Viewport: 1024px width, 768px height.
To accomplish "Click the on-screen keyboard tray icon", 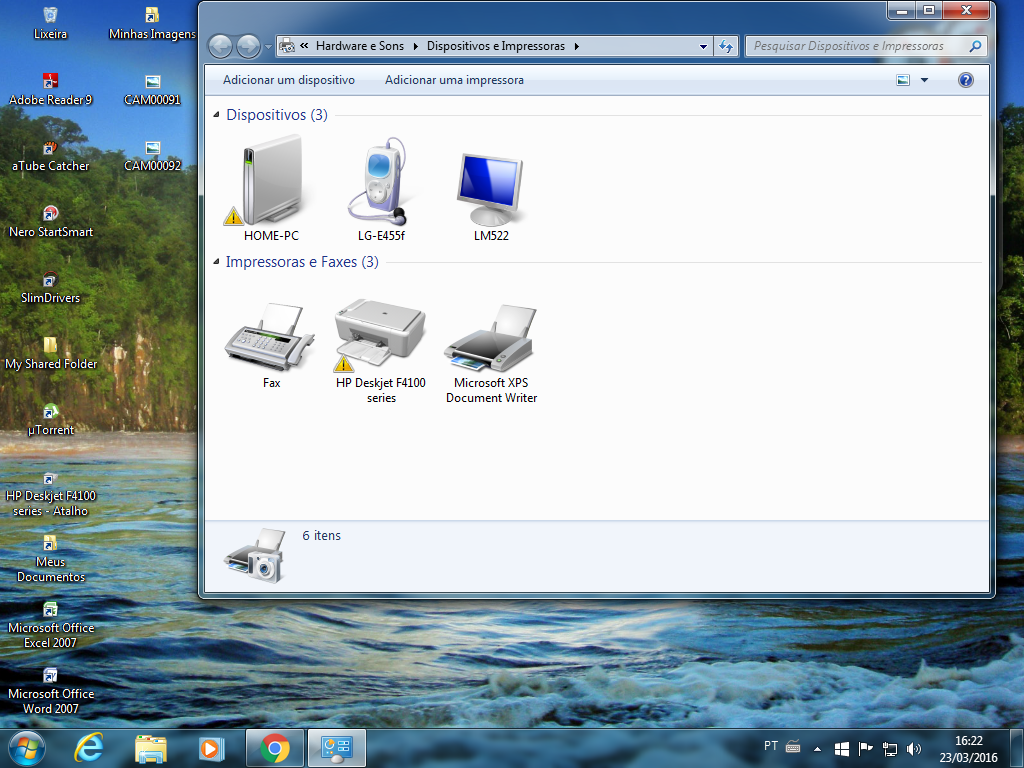I will click(x=793, y=746).
